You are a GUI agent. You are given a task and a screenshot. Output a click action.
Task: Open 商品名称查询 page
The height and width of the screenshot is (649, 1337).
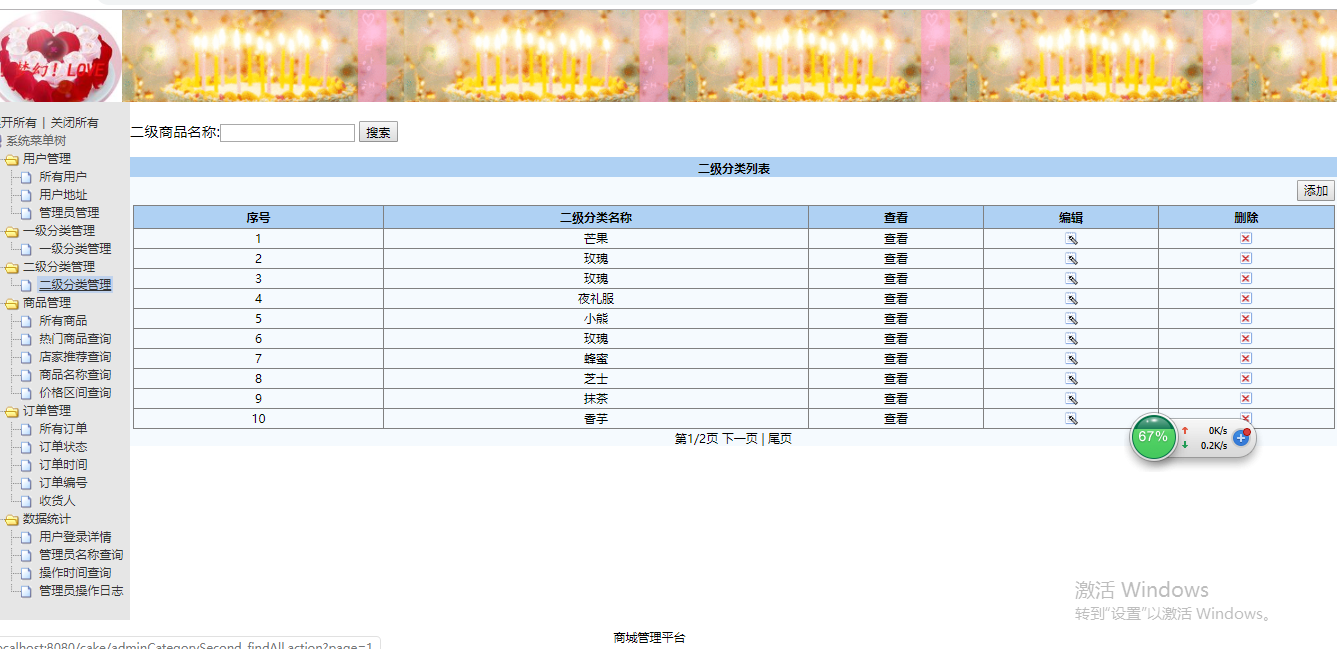tap(75, 375)
